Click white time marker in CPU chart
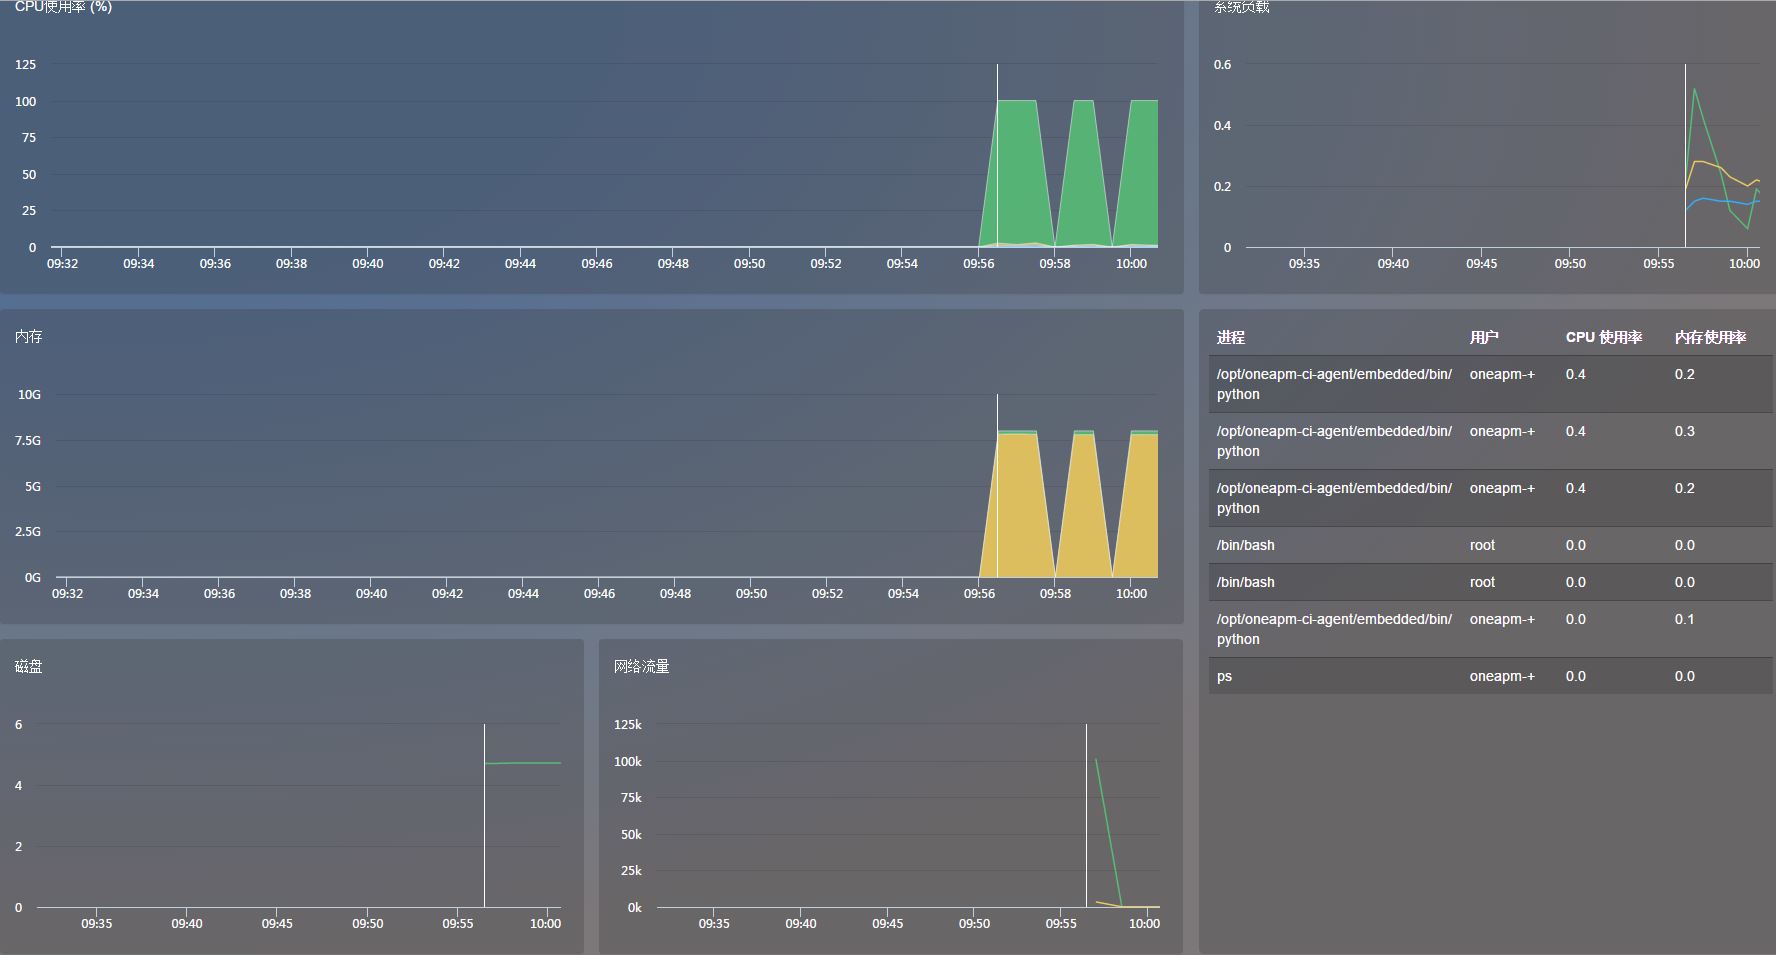 click(997, 155)
